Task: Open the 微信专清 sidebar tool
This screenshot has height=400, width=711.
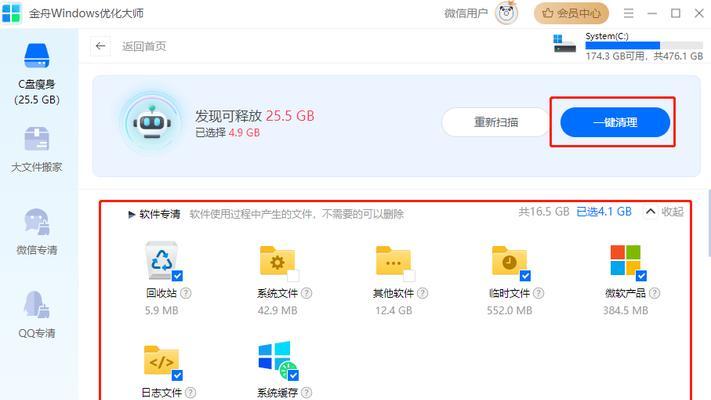Action: [x=37, y=231]
